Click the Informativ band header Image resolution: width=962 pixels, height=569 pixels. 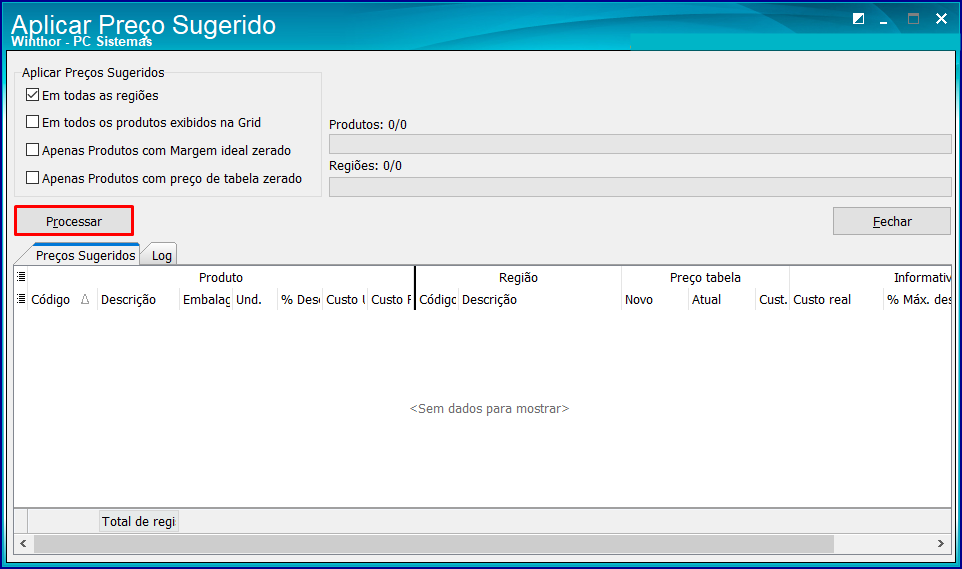click(x=871, y=277)
